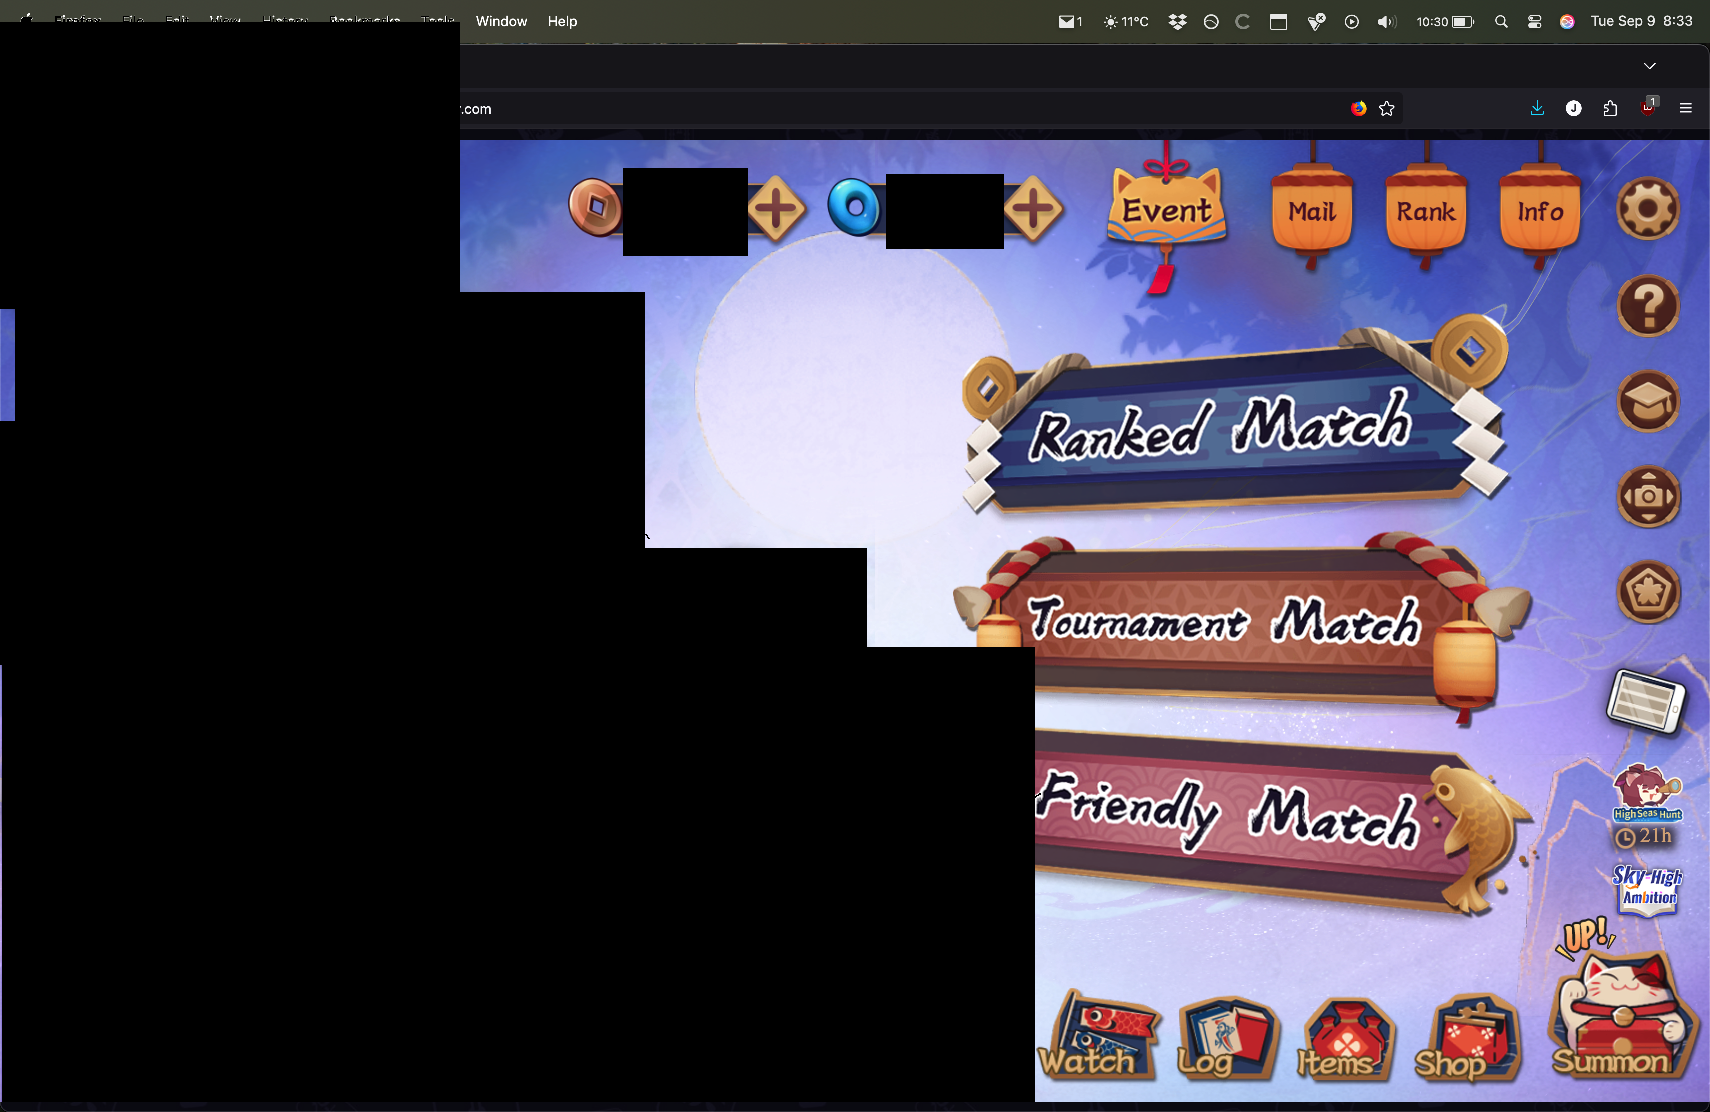Screen dimensions: 1710x1112
Task: Open the Items bag
Action: pyautogui.click(x=1345, y=1040)
